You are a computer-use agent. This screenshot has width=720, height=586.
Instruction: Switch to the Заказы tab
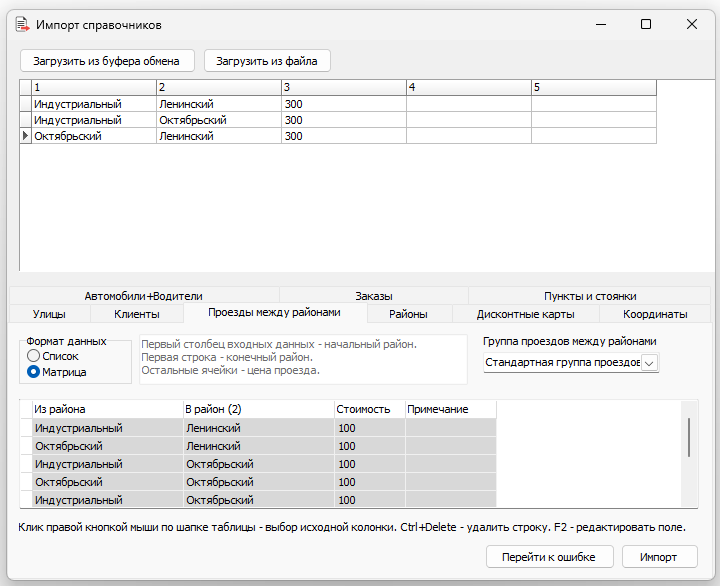pos(373,296)
